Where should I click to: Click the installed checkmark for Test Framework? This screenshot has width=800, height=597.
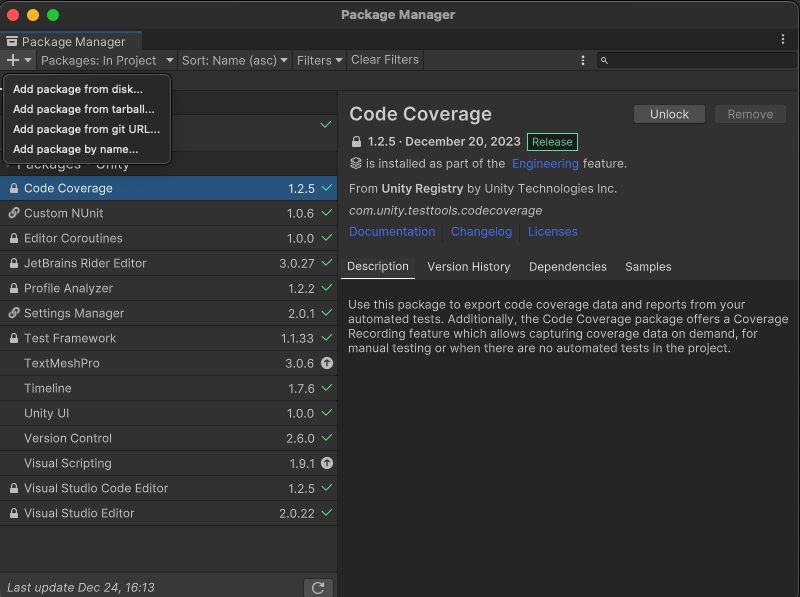326,338
